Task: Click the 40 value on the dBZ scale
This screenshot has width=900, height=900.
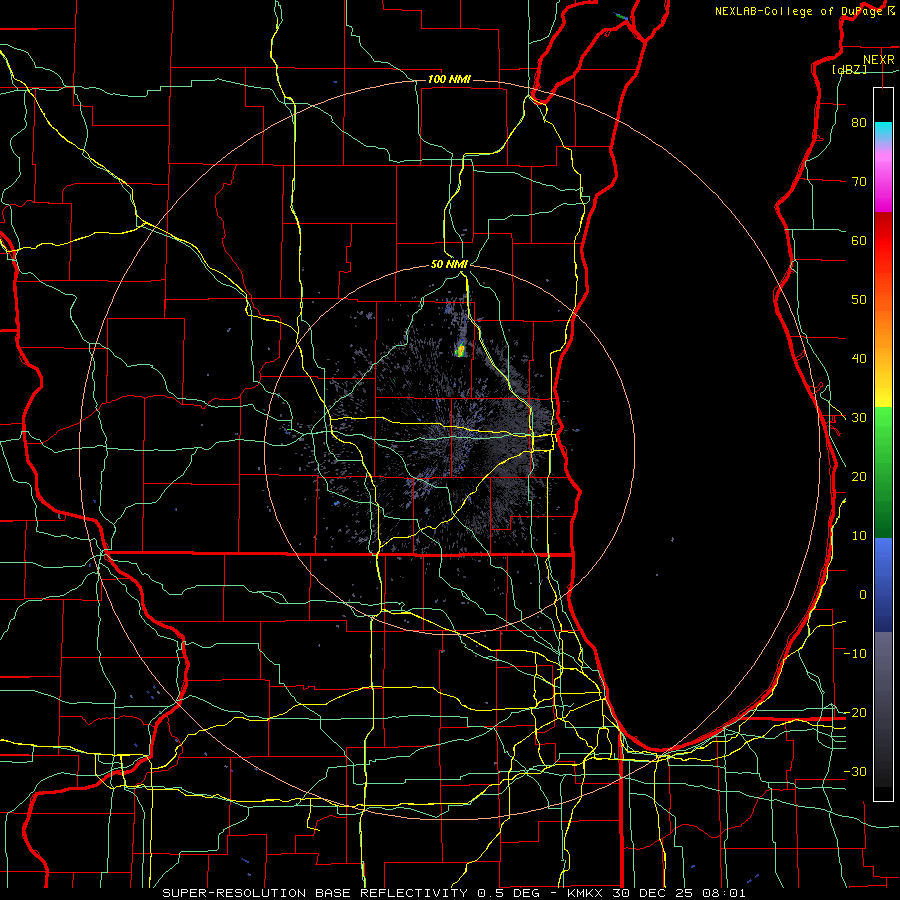Action: pos(859,359)
